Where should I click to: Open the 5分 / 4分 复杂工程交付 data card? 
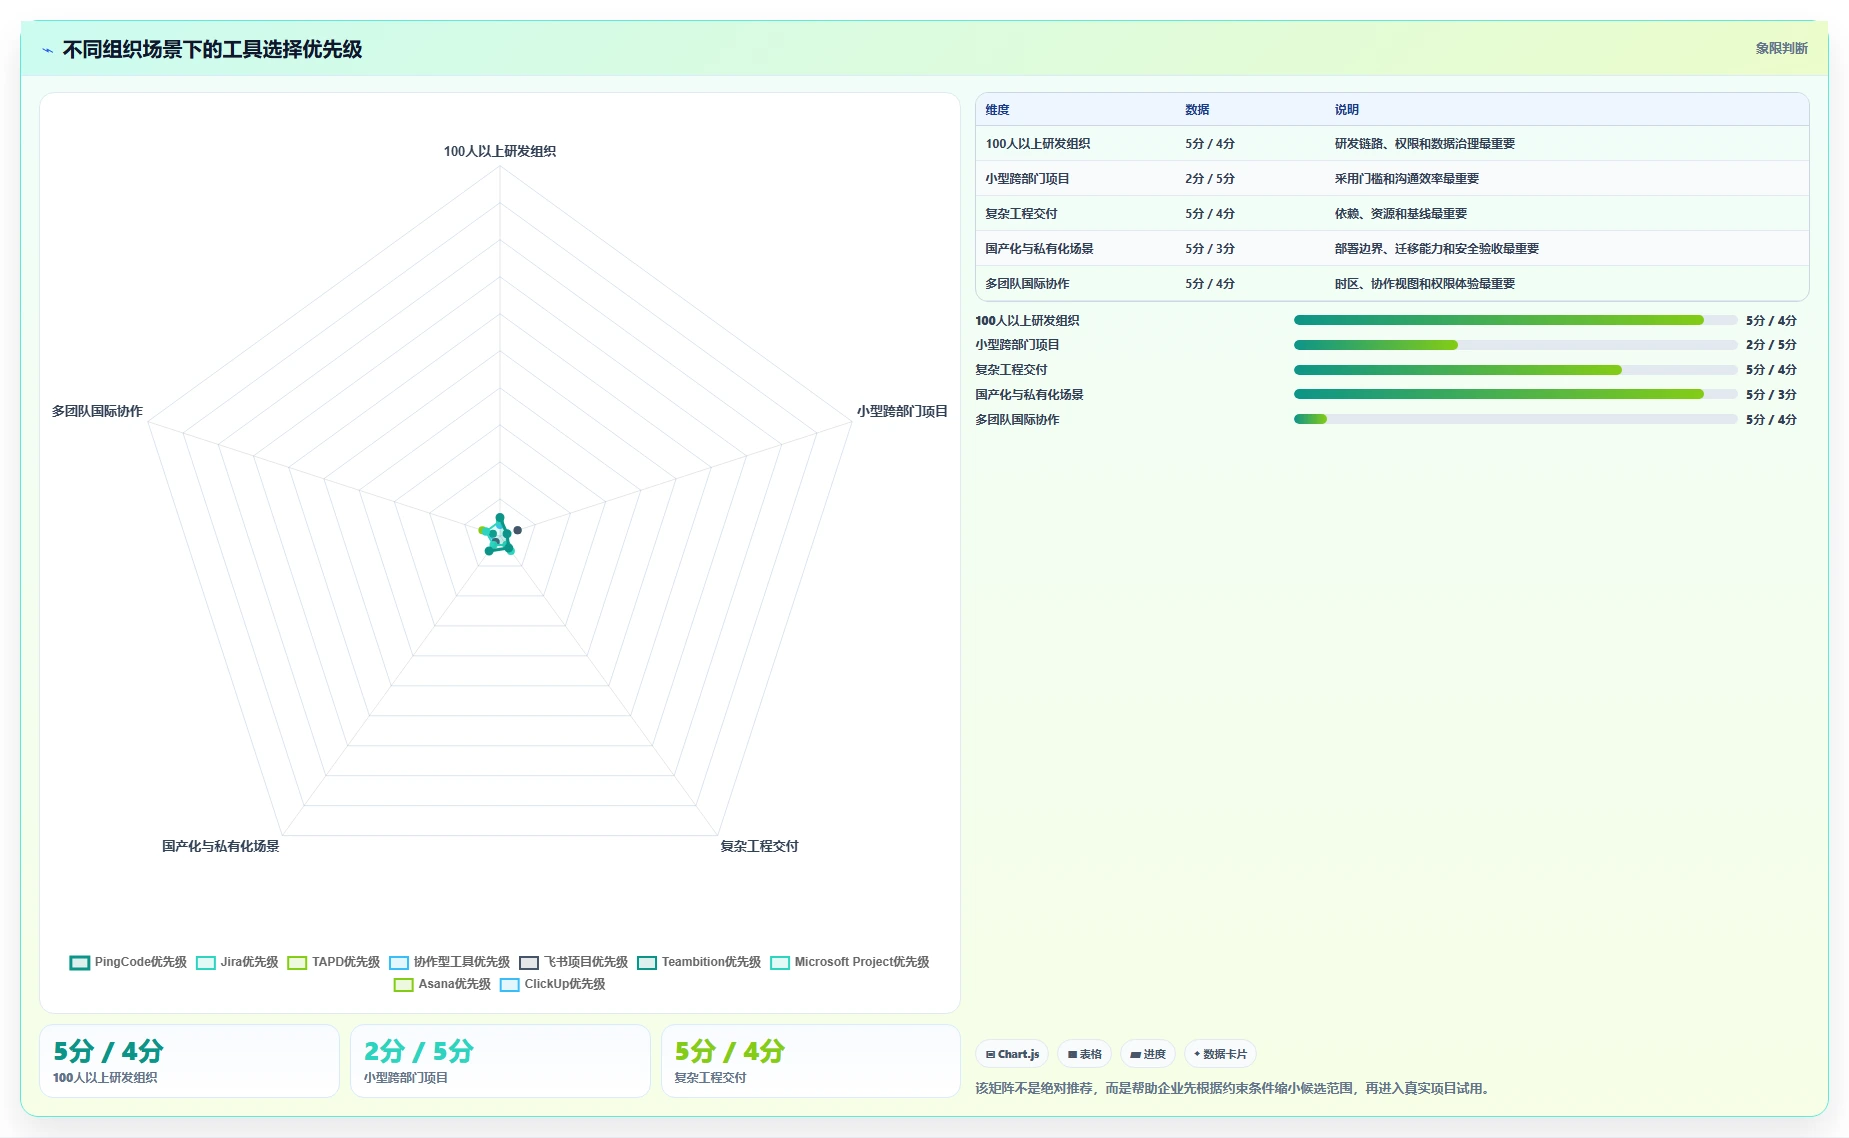[x=811, y=1061]
